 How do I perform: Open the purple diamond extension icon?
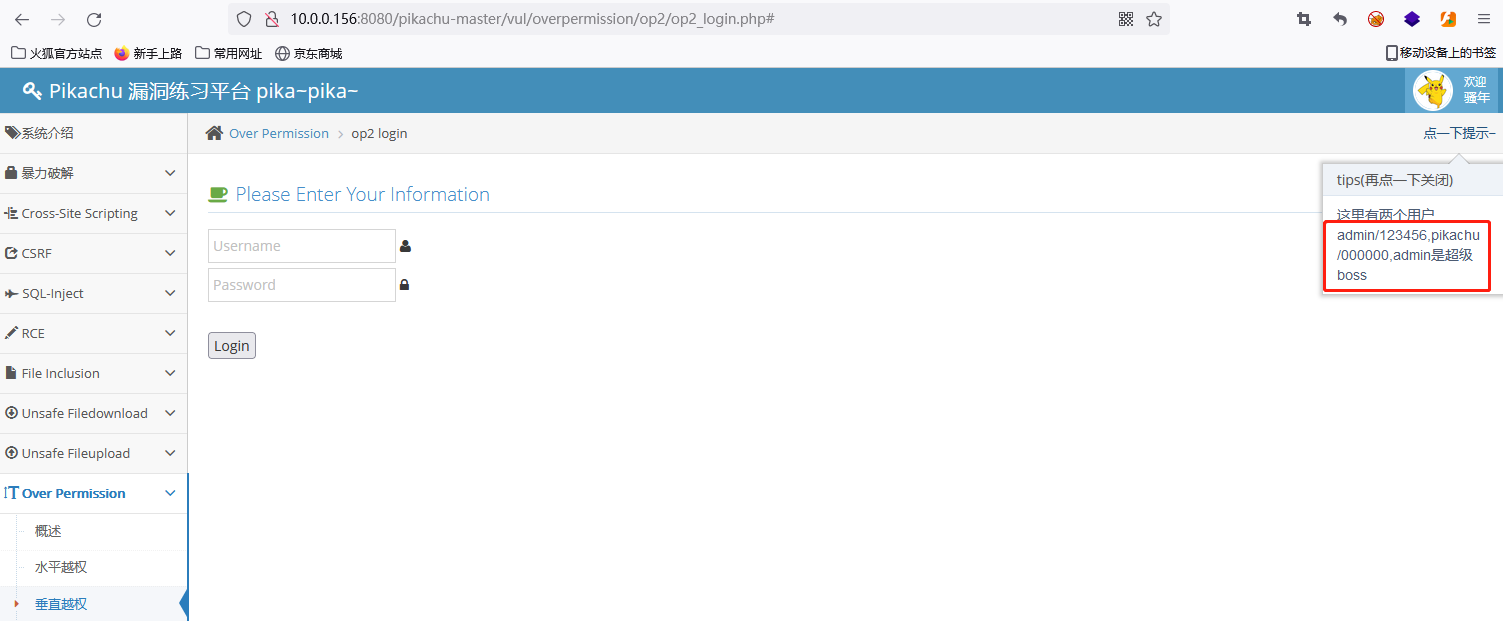pos(1412,19)
